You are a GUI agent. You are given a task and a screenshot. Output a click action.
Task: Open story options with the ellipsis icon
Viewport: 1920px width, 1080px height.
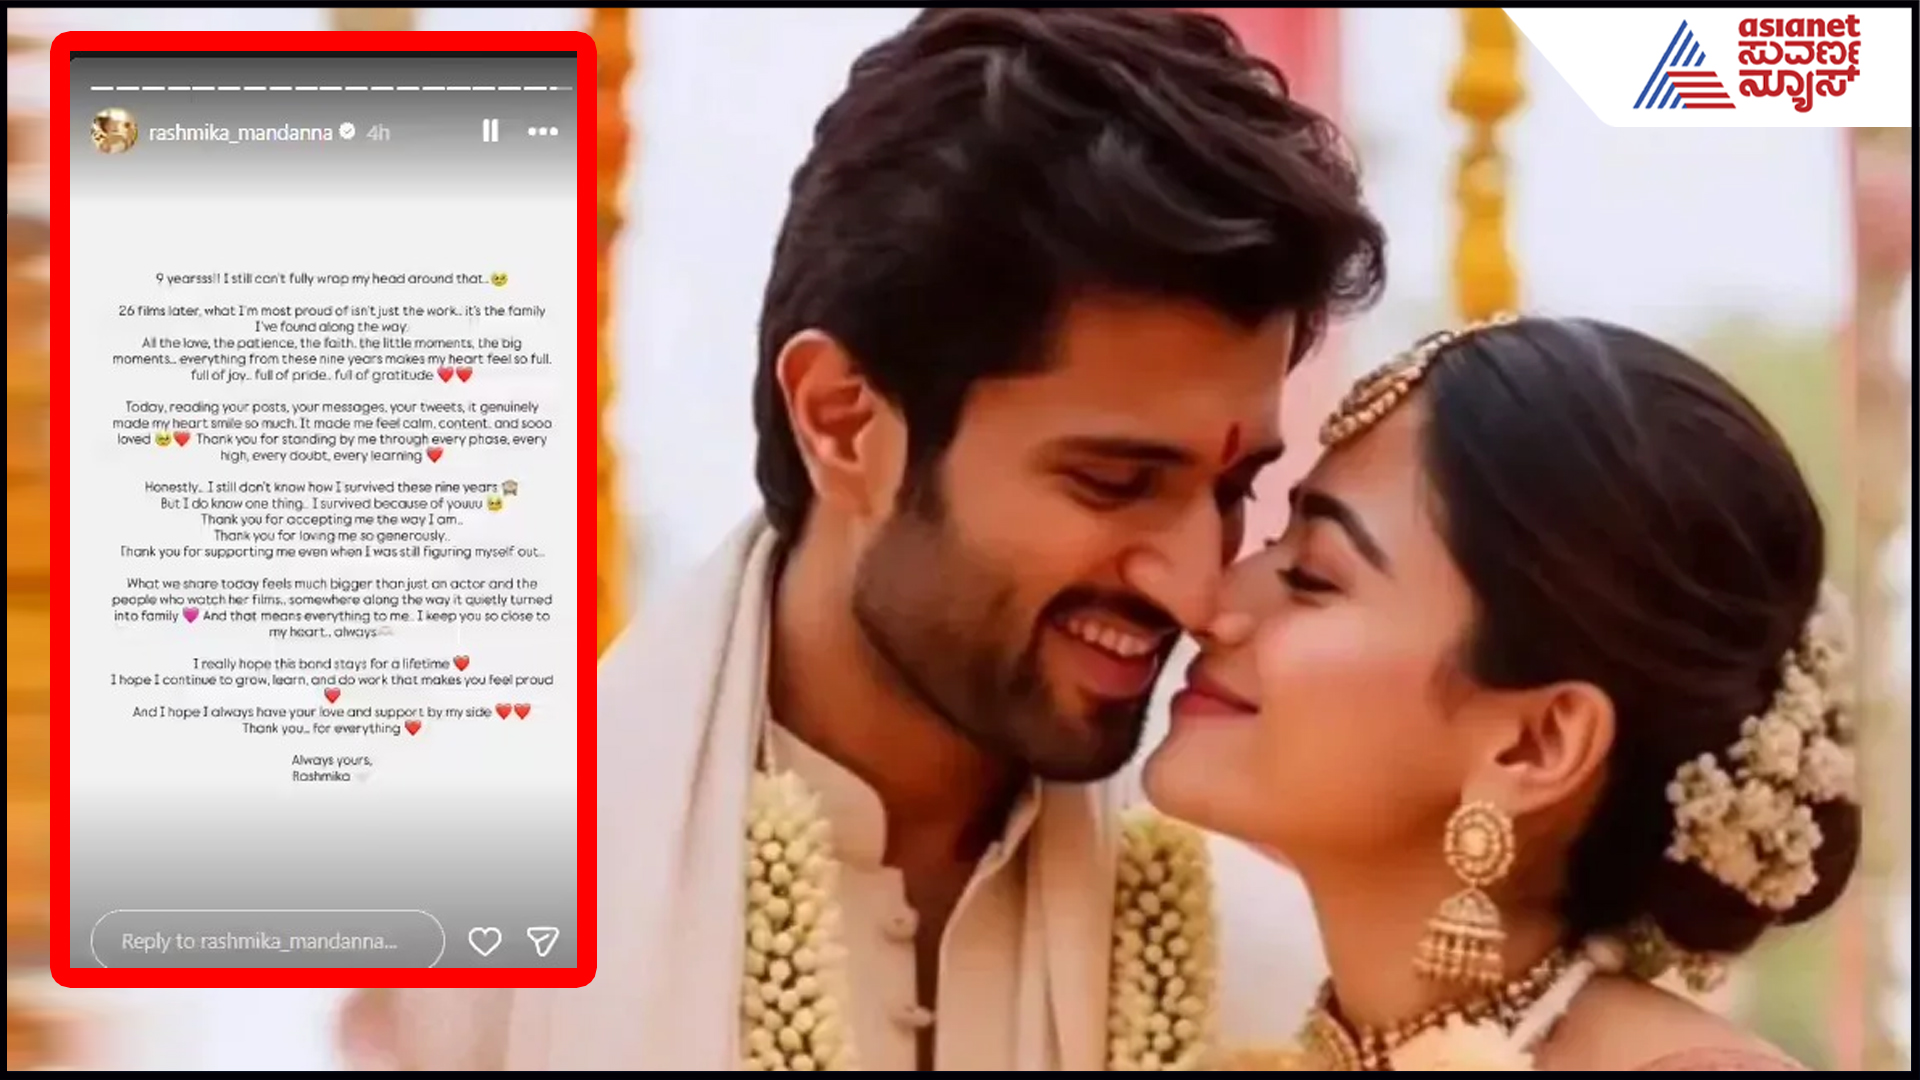pyautogui.click(x=543, y=131)
